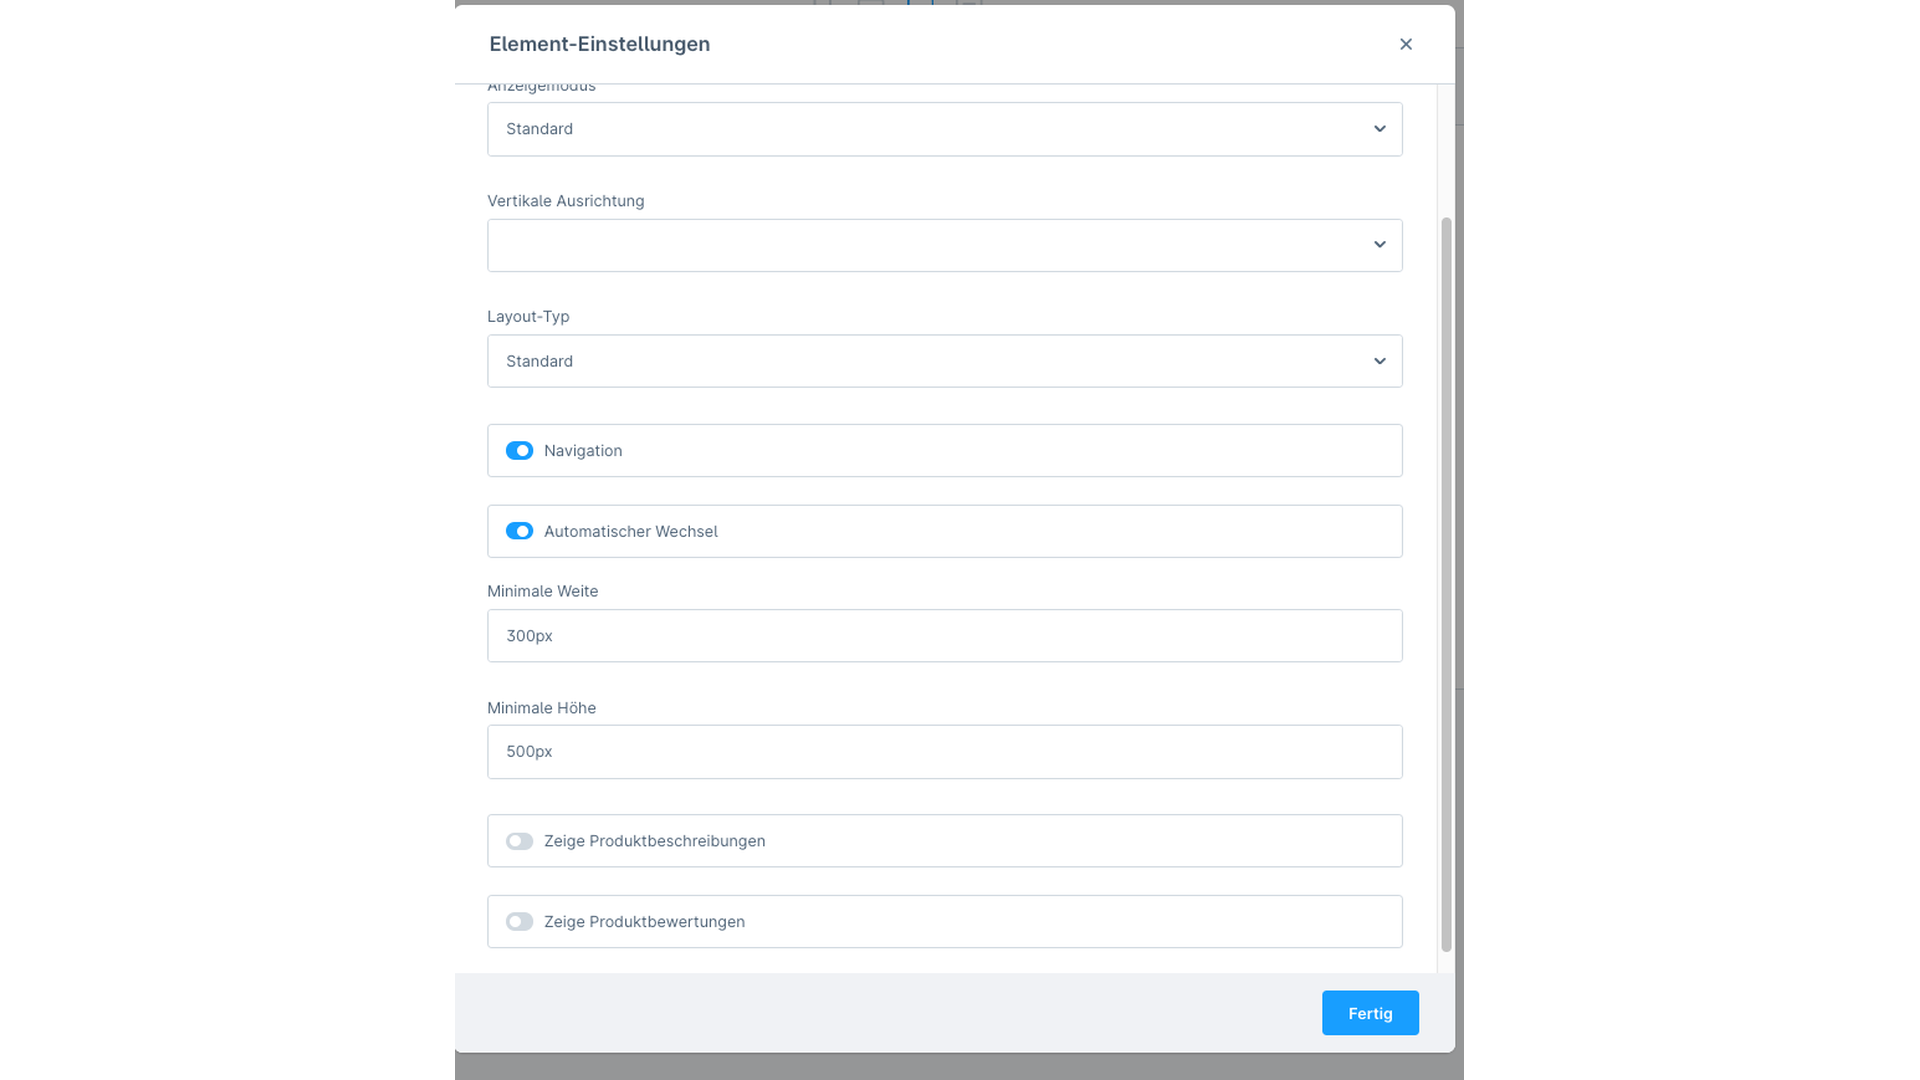The width and height of the screenshot is (1920, 1080).
Task: Click the Element-Einstellungen title text
Action: [x=599, y=44]
